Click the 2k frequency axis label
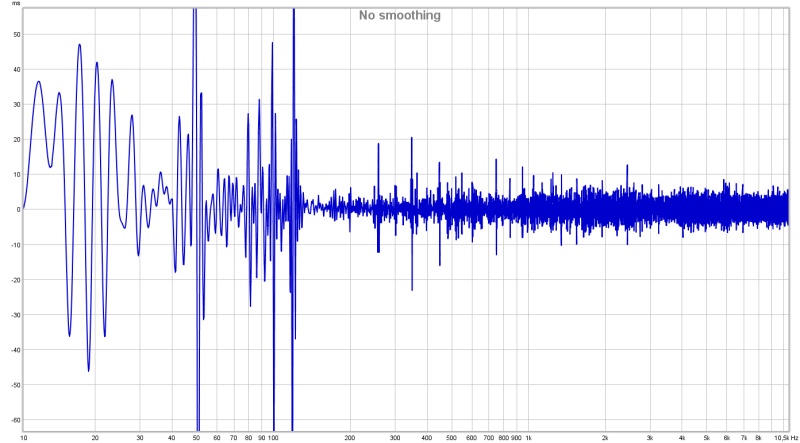Image resolution: width=800 pixels, height=443 pixels. (605, 438)
